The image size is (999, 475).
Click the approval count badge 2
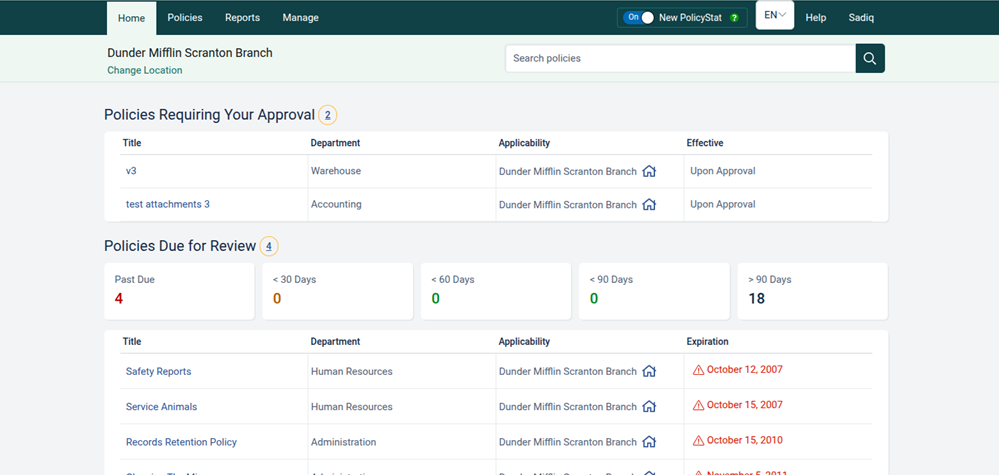click(x=327, y=115)
